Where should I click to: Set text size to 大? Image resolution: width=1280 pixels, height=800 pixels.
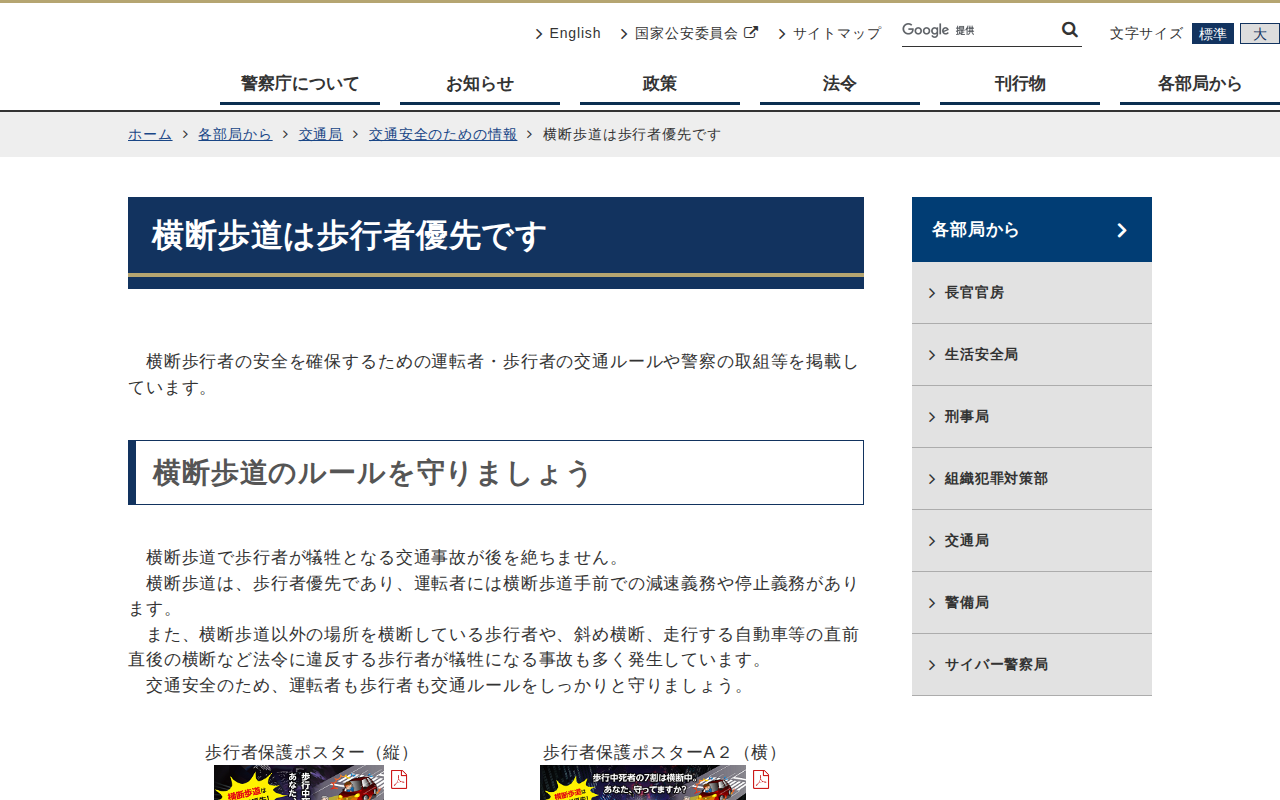1260,34
